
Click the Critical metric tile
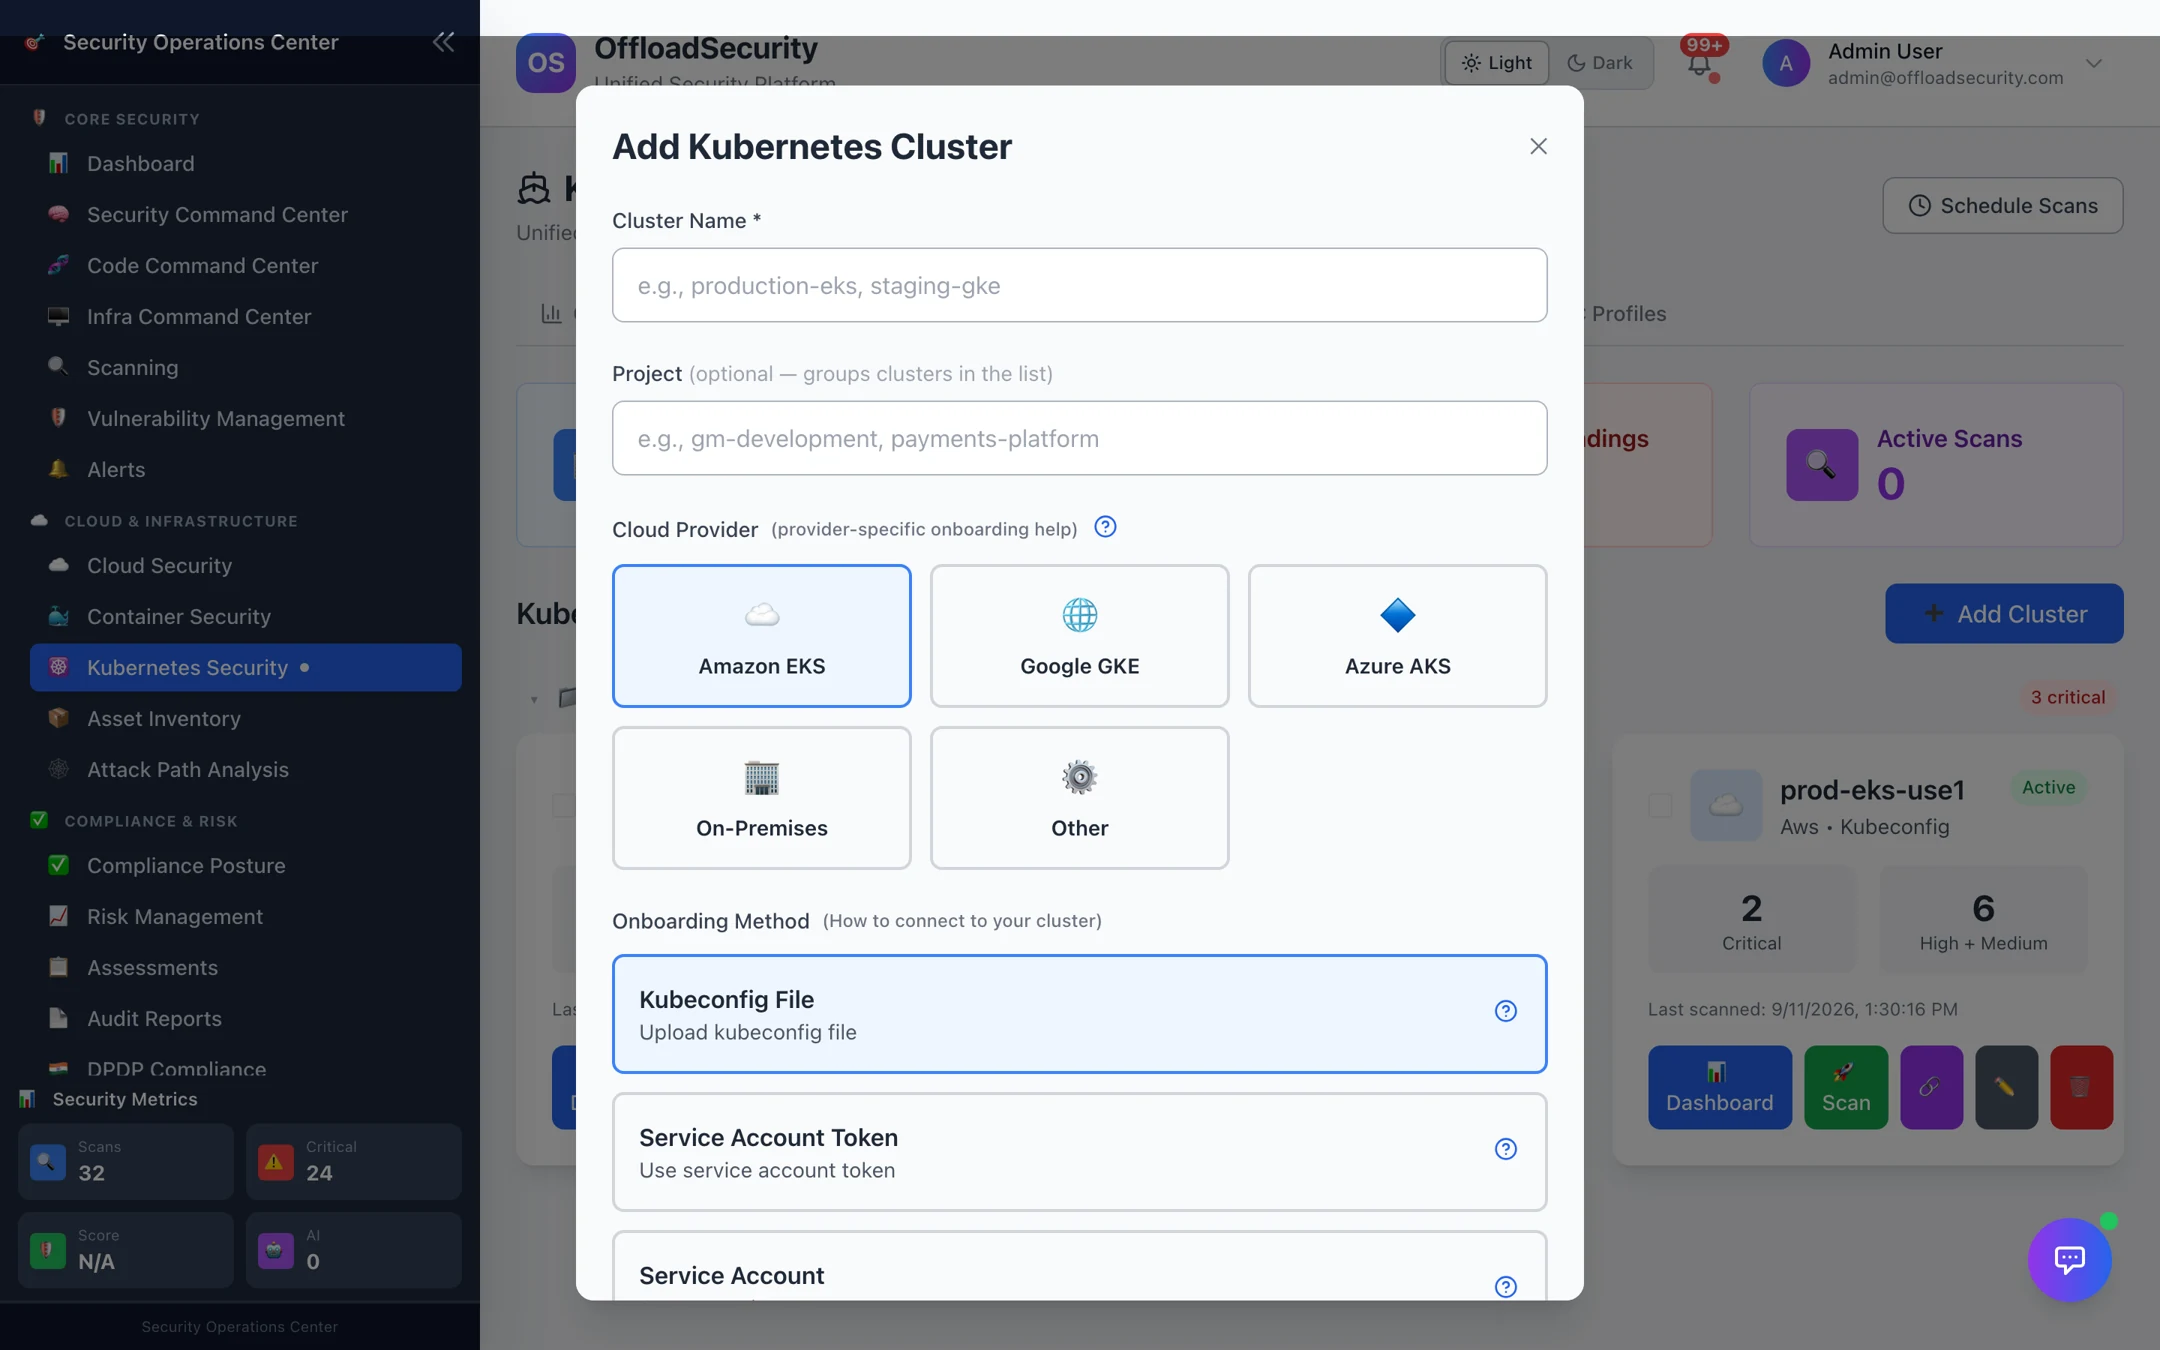(x=354, y=1161)
